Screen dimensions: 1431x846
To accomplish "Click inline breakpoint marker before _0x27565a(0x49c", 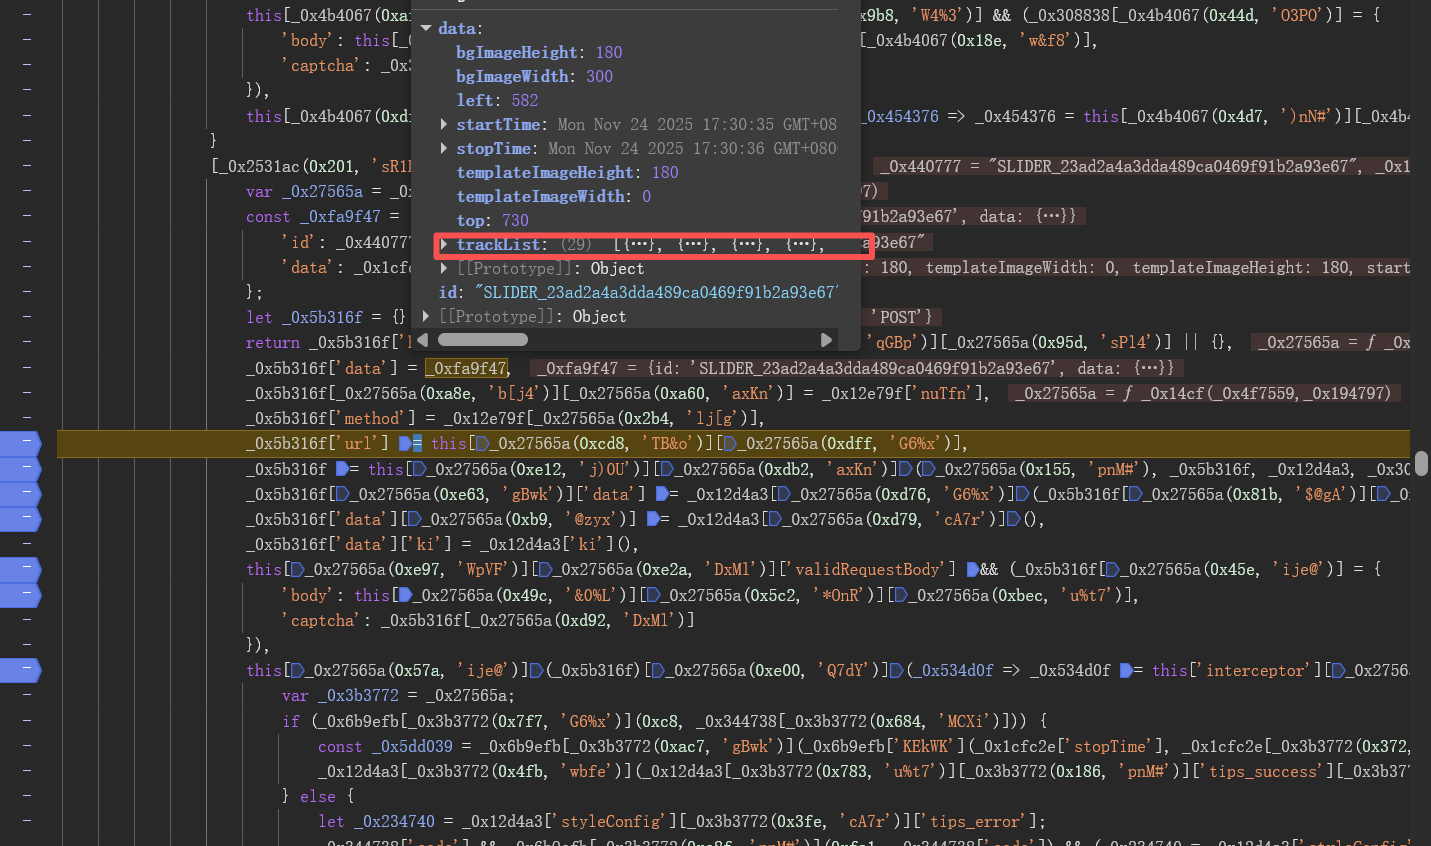I will click(404, 595).
